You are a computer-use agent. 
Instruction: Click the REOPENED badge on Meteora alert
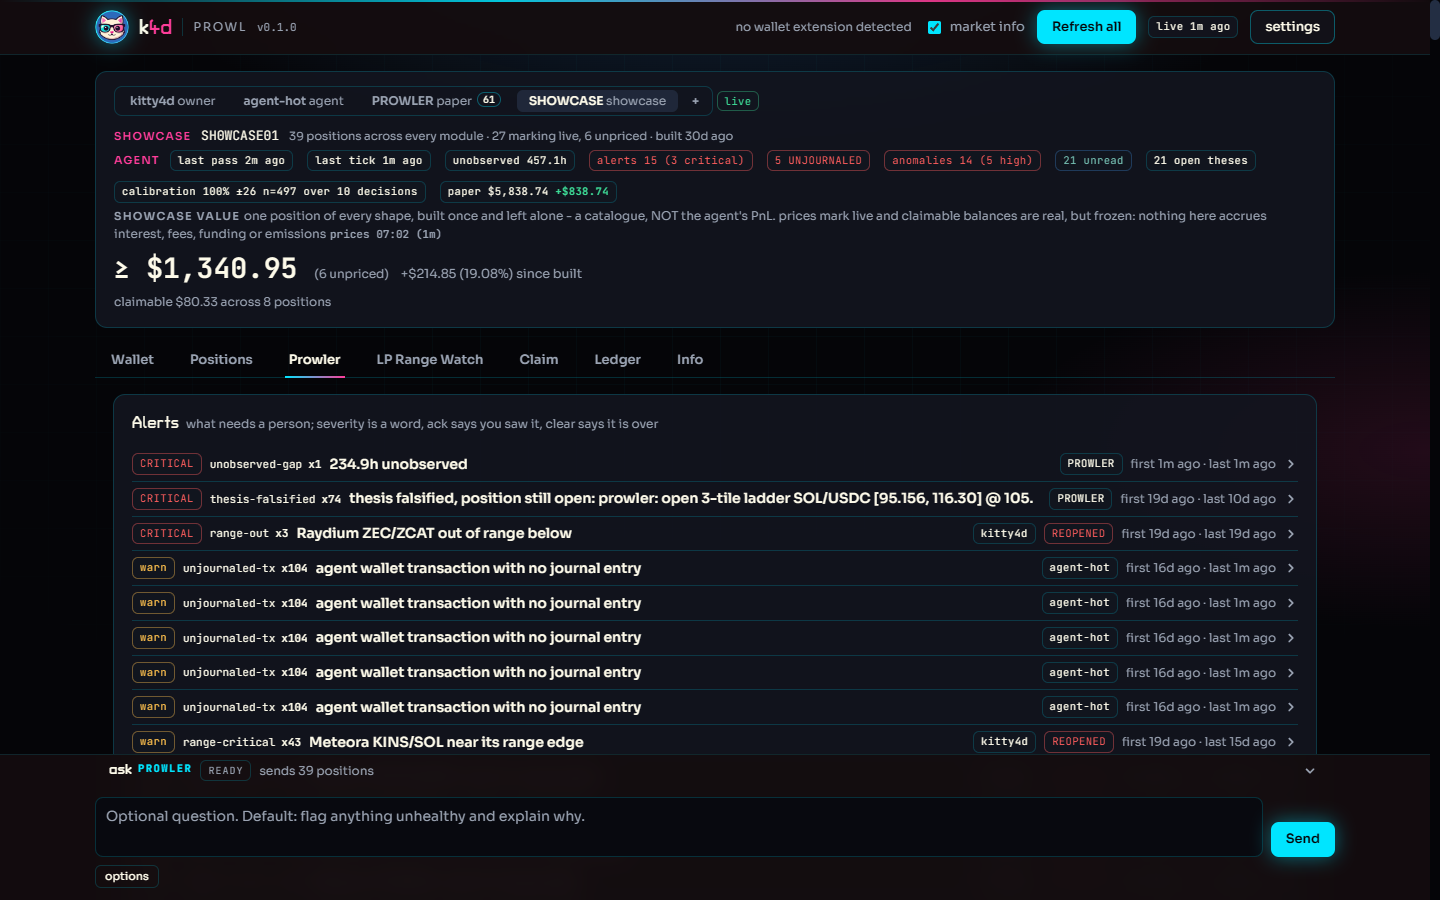(x=1078, y=742)
